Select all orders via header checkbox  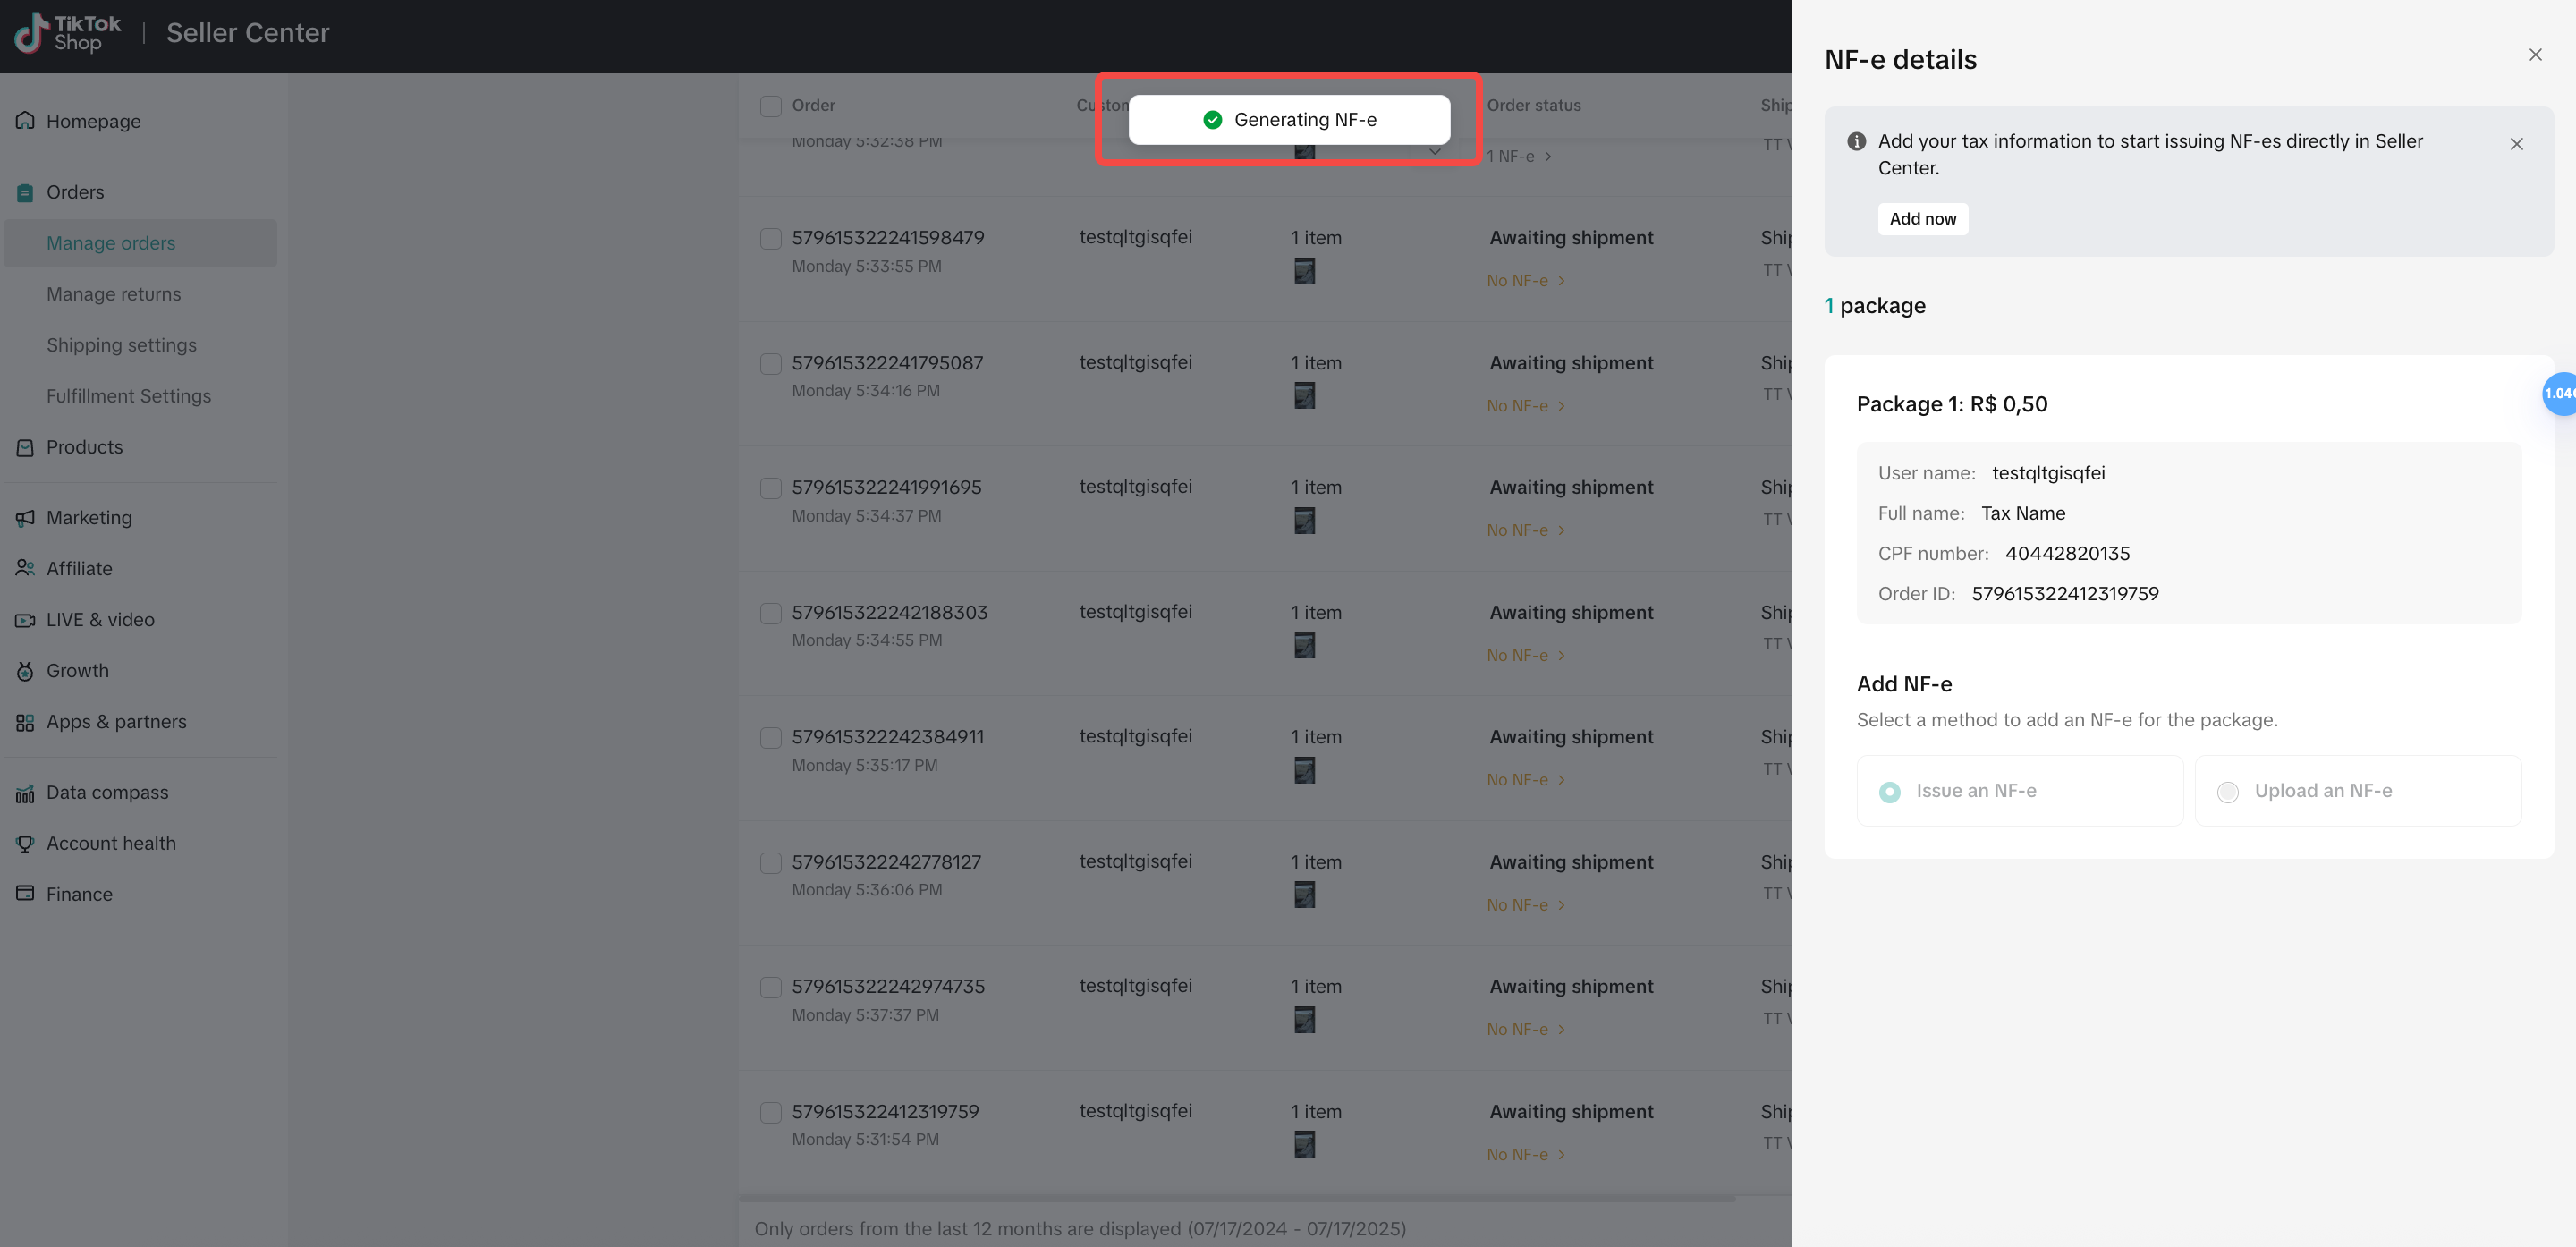click(770, 106)
